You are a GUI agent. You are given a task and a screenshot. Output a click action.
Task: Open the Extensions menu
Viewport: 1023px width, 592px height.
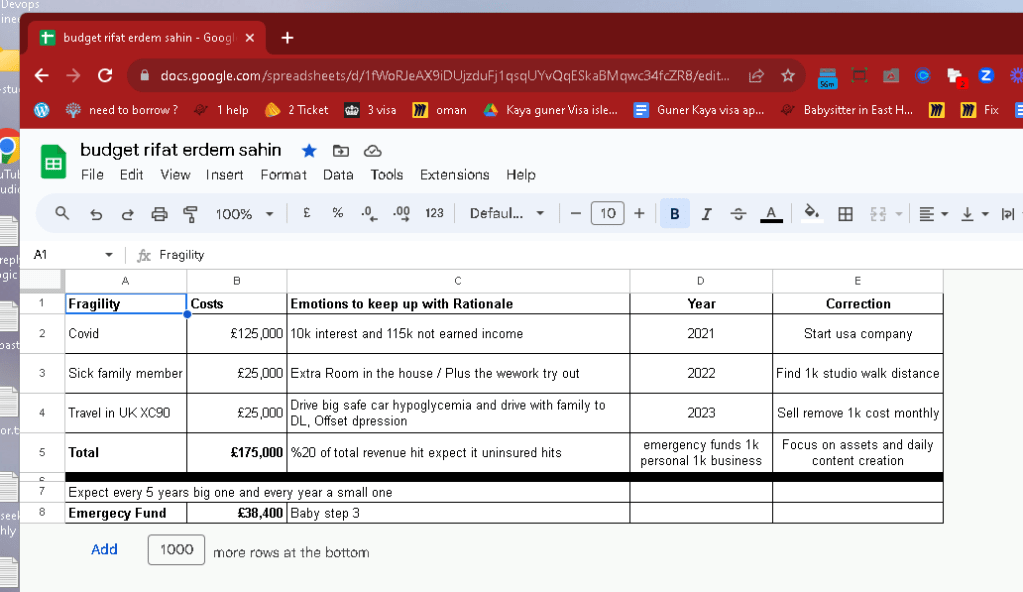click(x=455, y=175)
